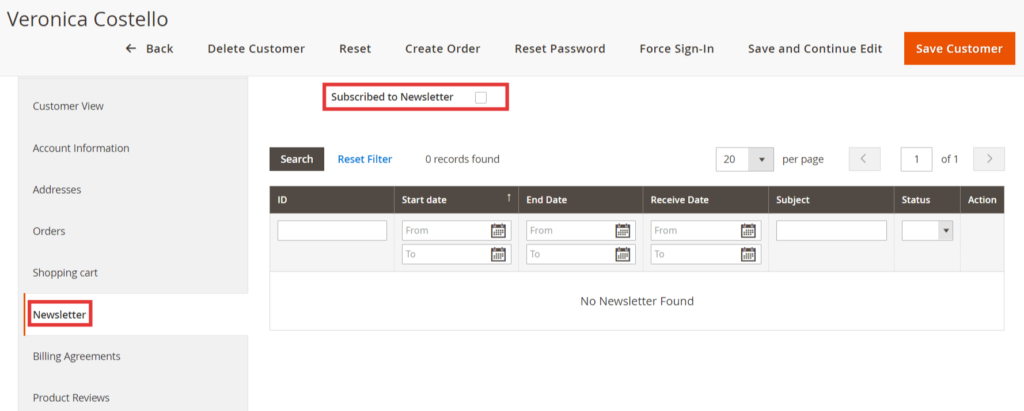Open calendar for End Date To
Screen dimensions: 1024x411
click(x=623, y=254)
